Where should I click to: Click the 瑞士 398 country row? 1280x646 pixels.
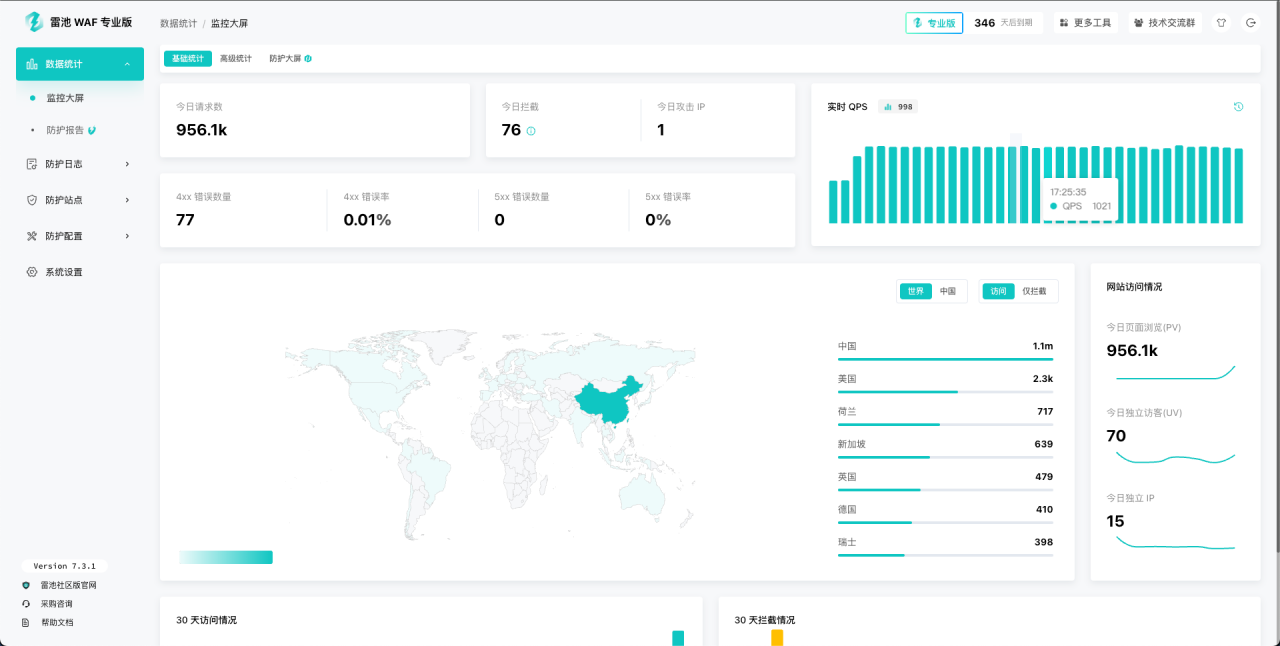pos(945,544)
